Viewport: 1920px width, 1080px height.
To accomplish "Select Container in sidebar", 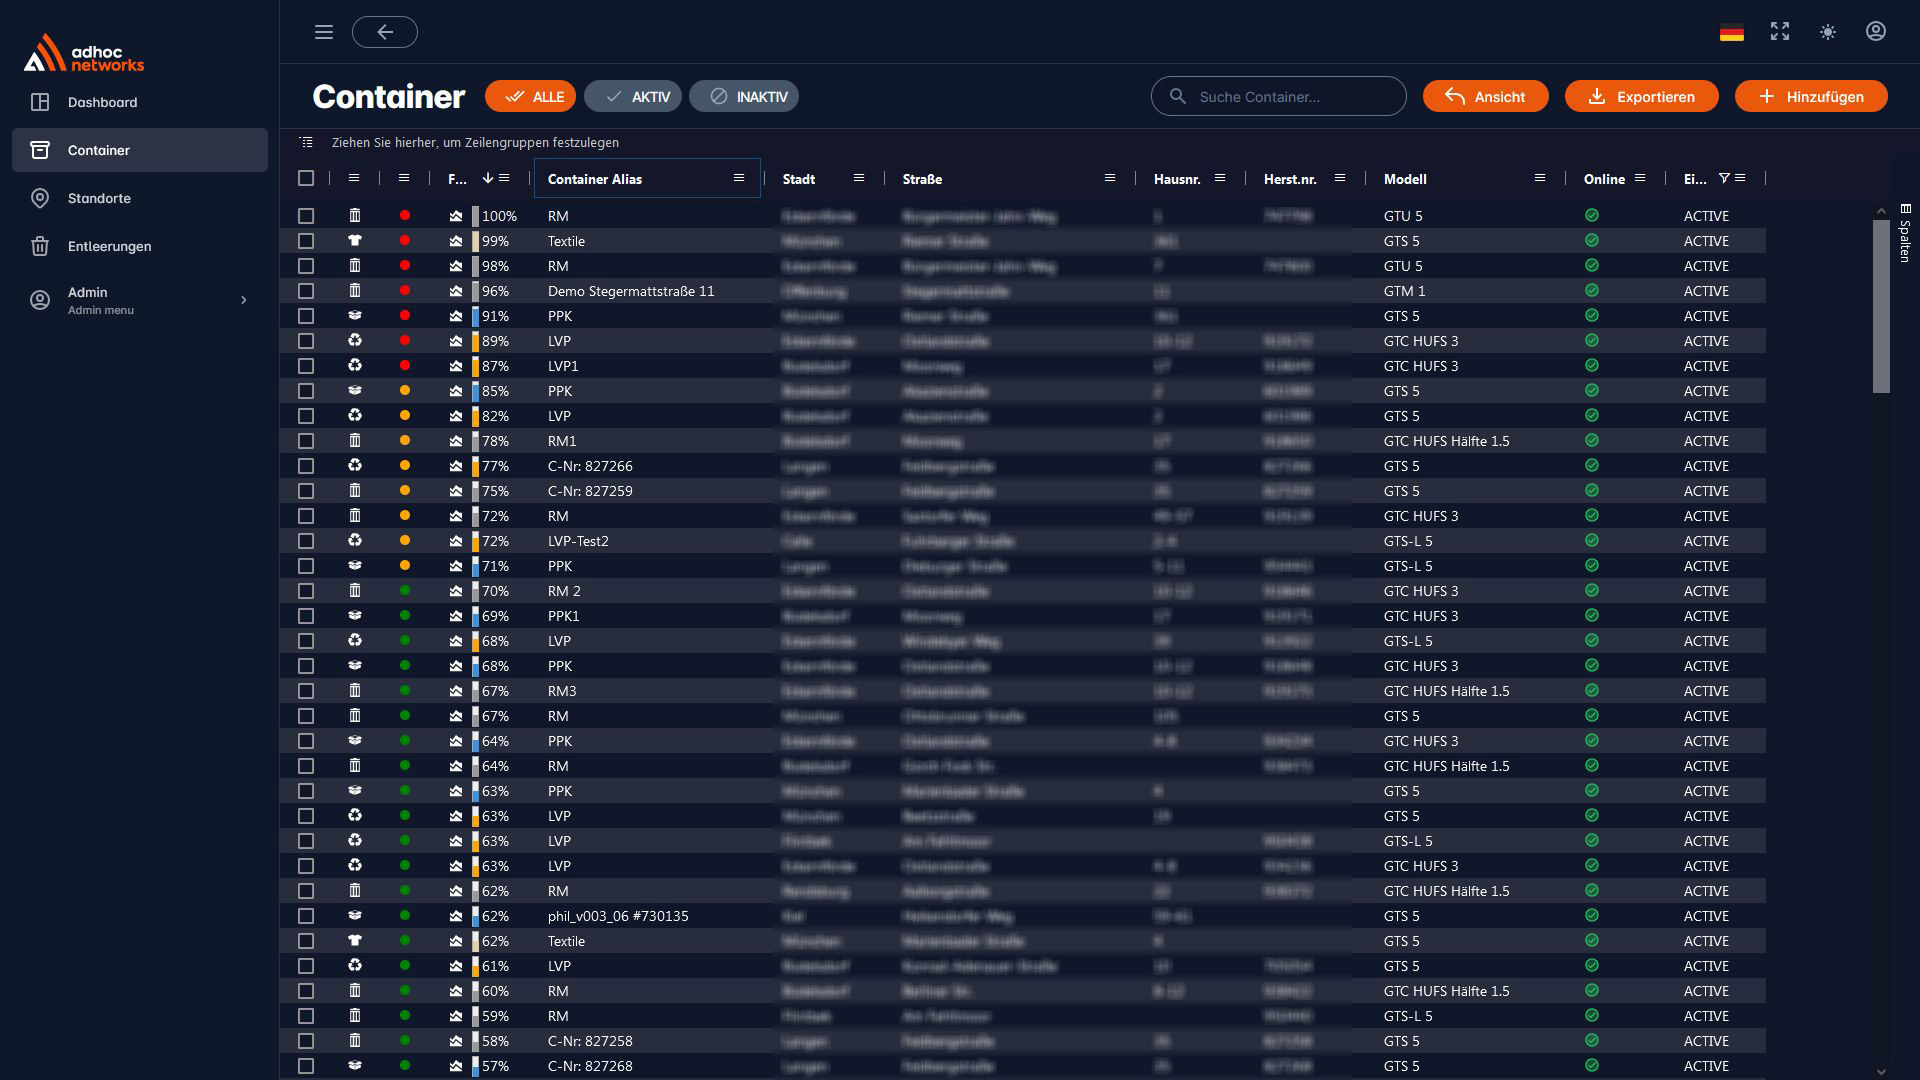I will click(x=140, y=150).
